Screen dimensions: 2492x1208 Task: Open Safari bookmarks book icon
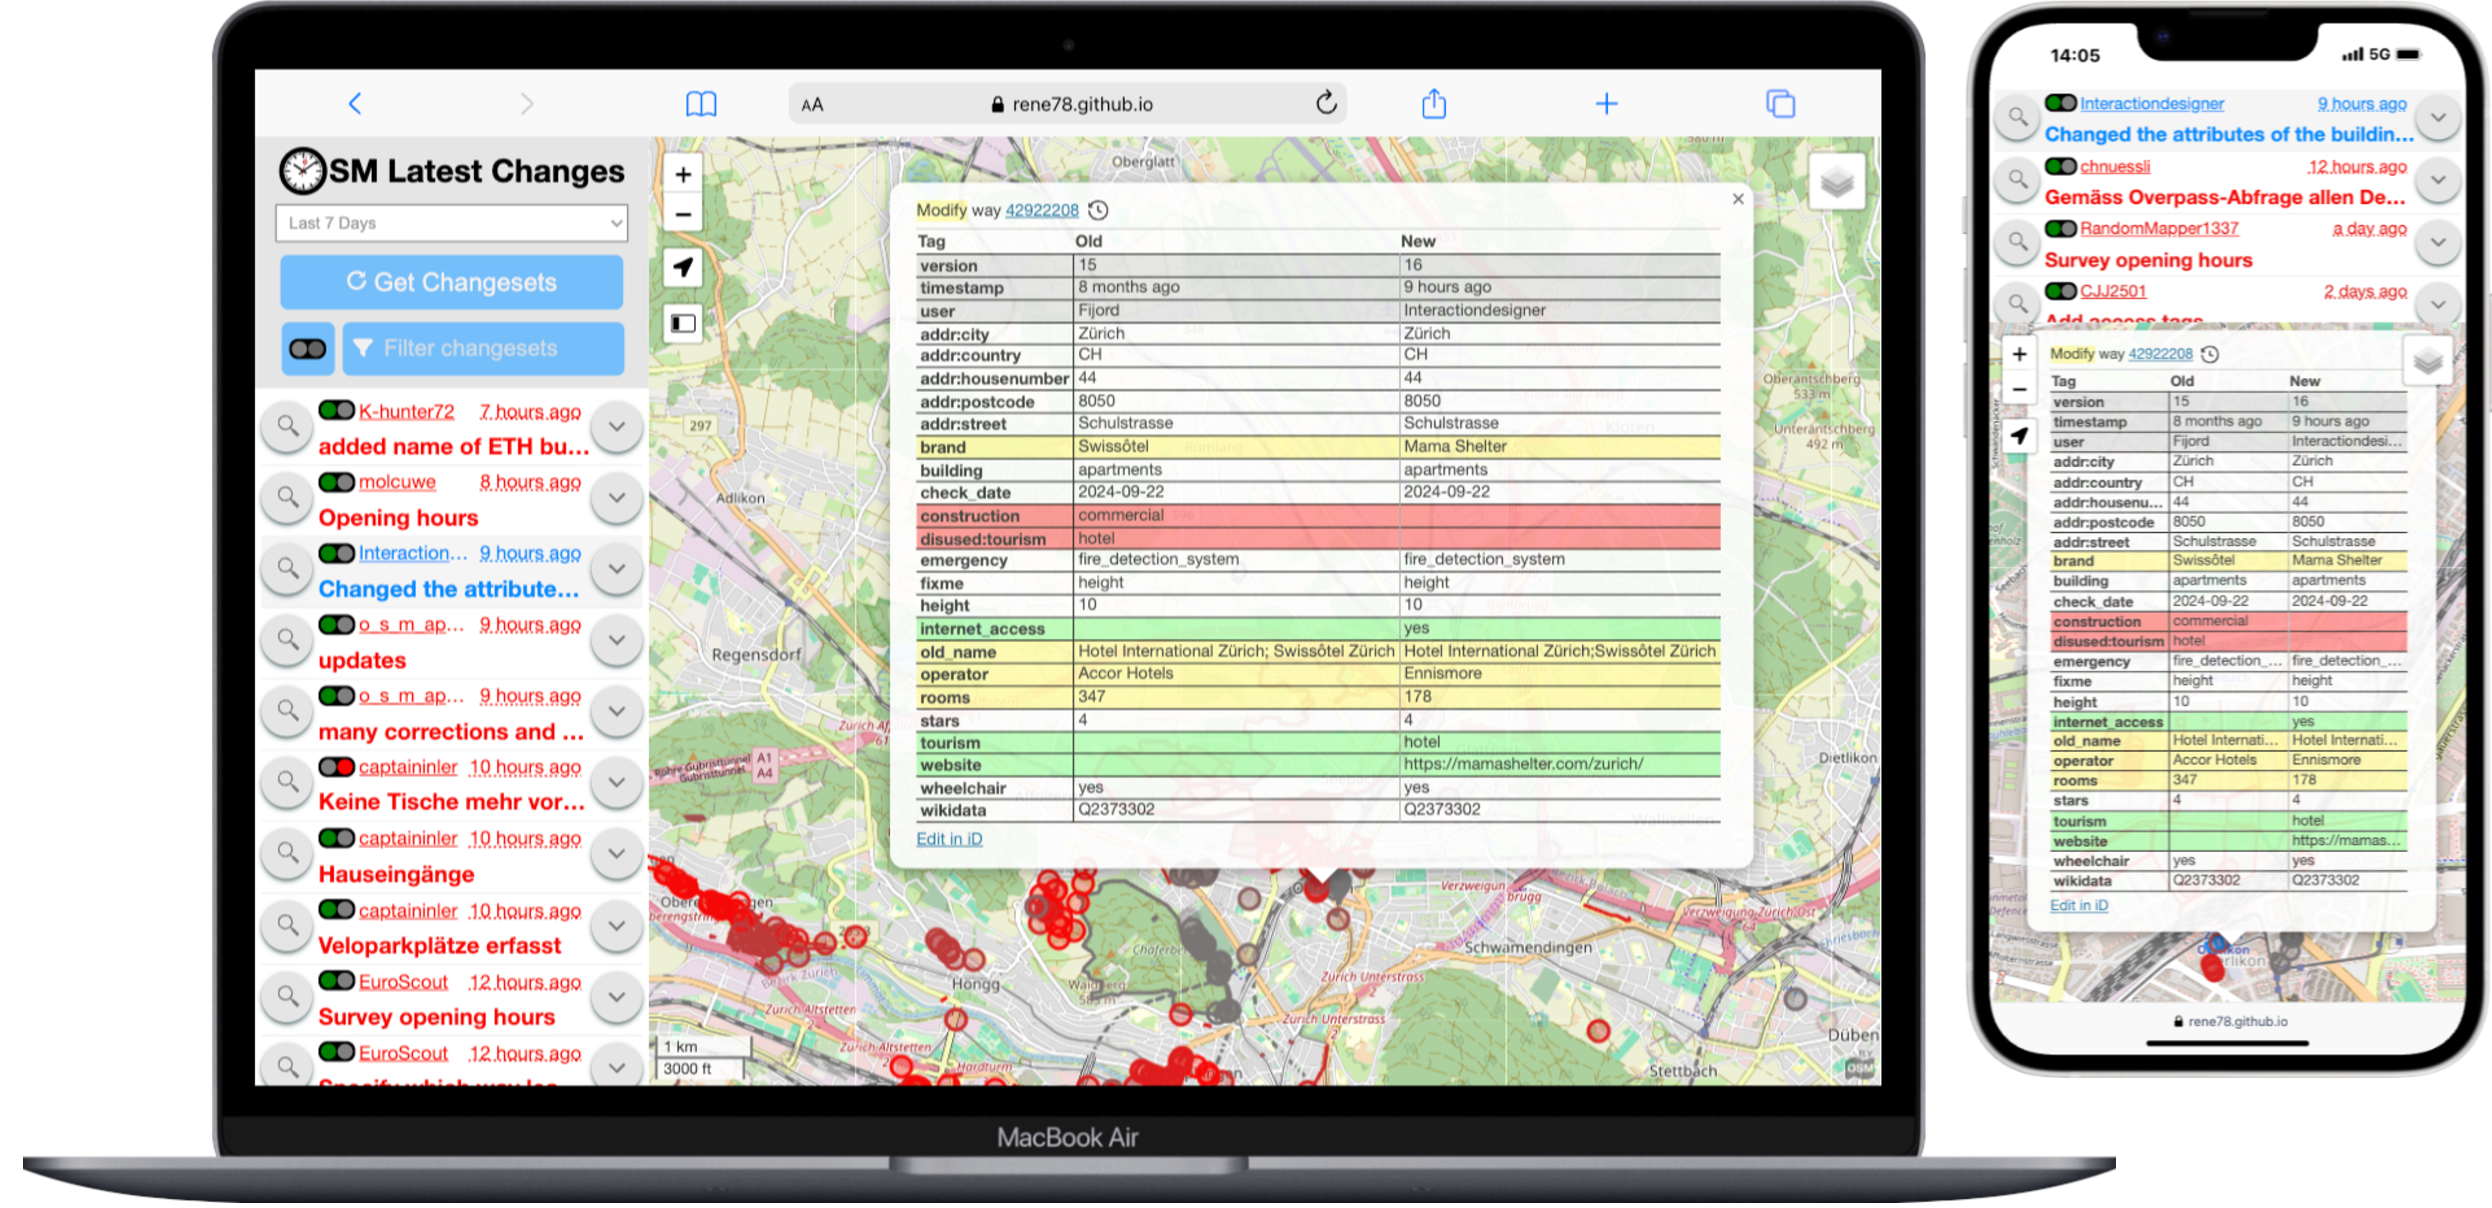701,104
